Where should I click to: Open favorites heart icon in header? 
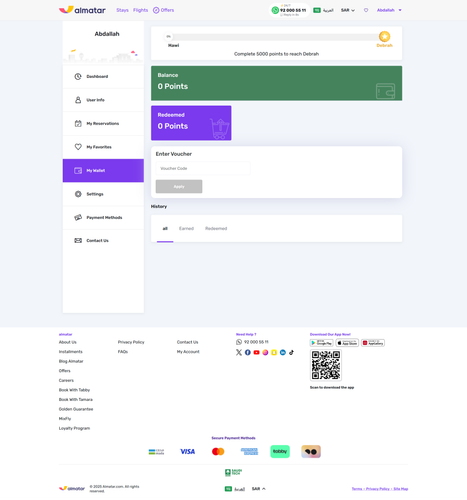tap(366, 10)
